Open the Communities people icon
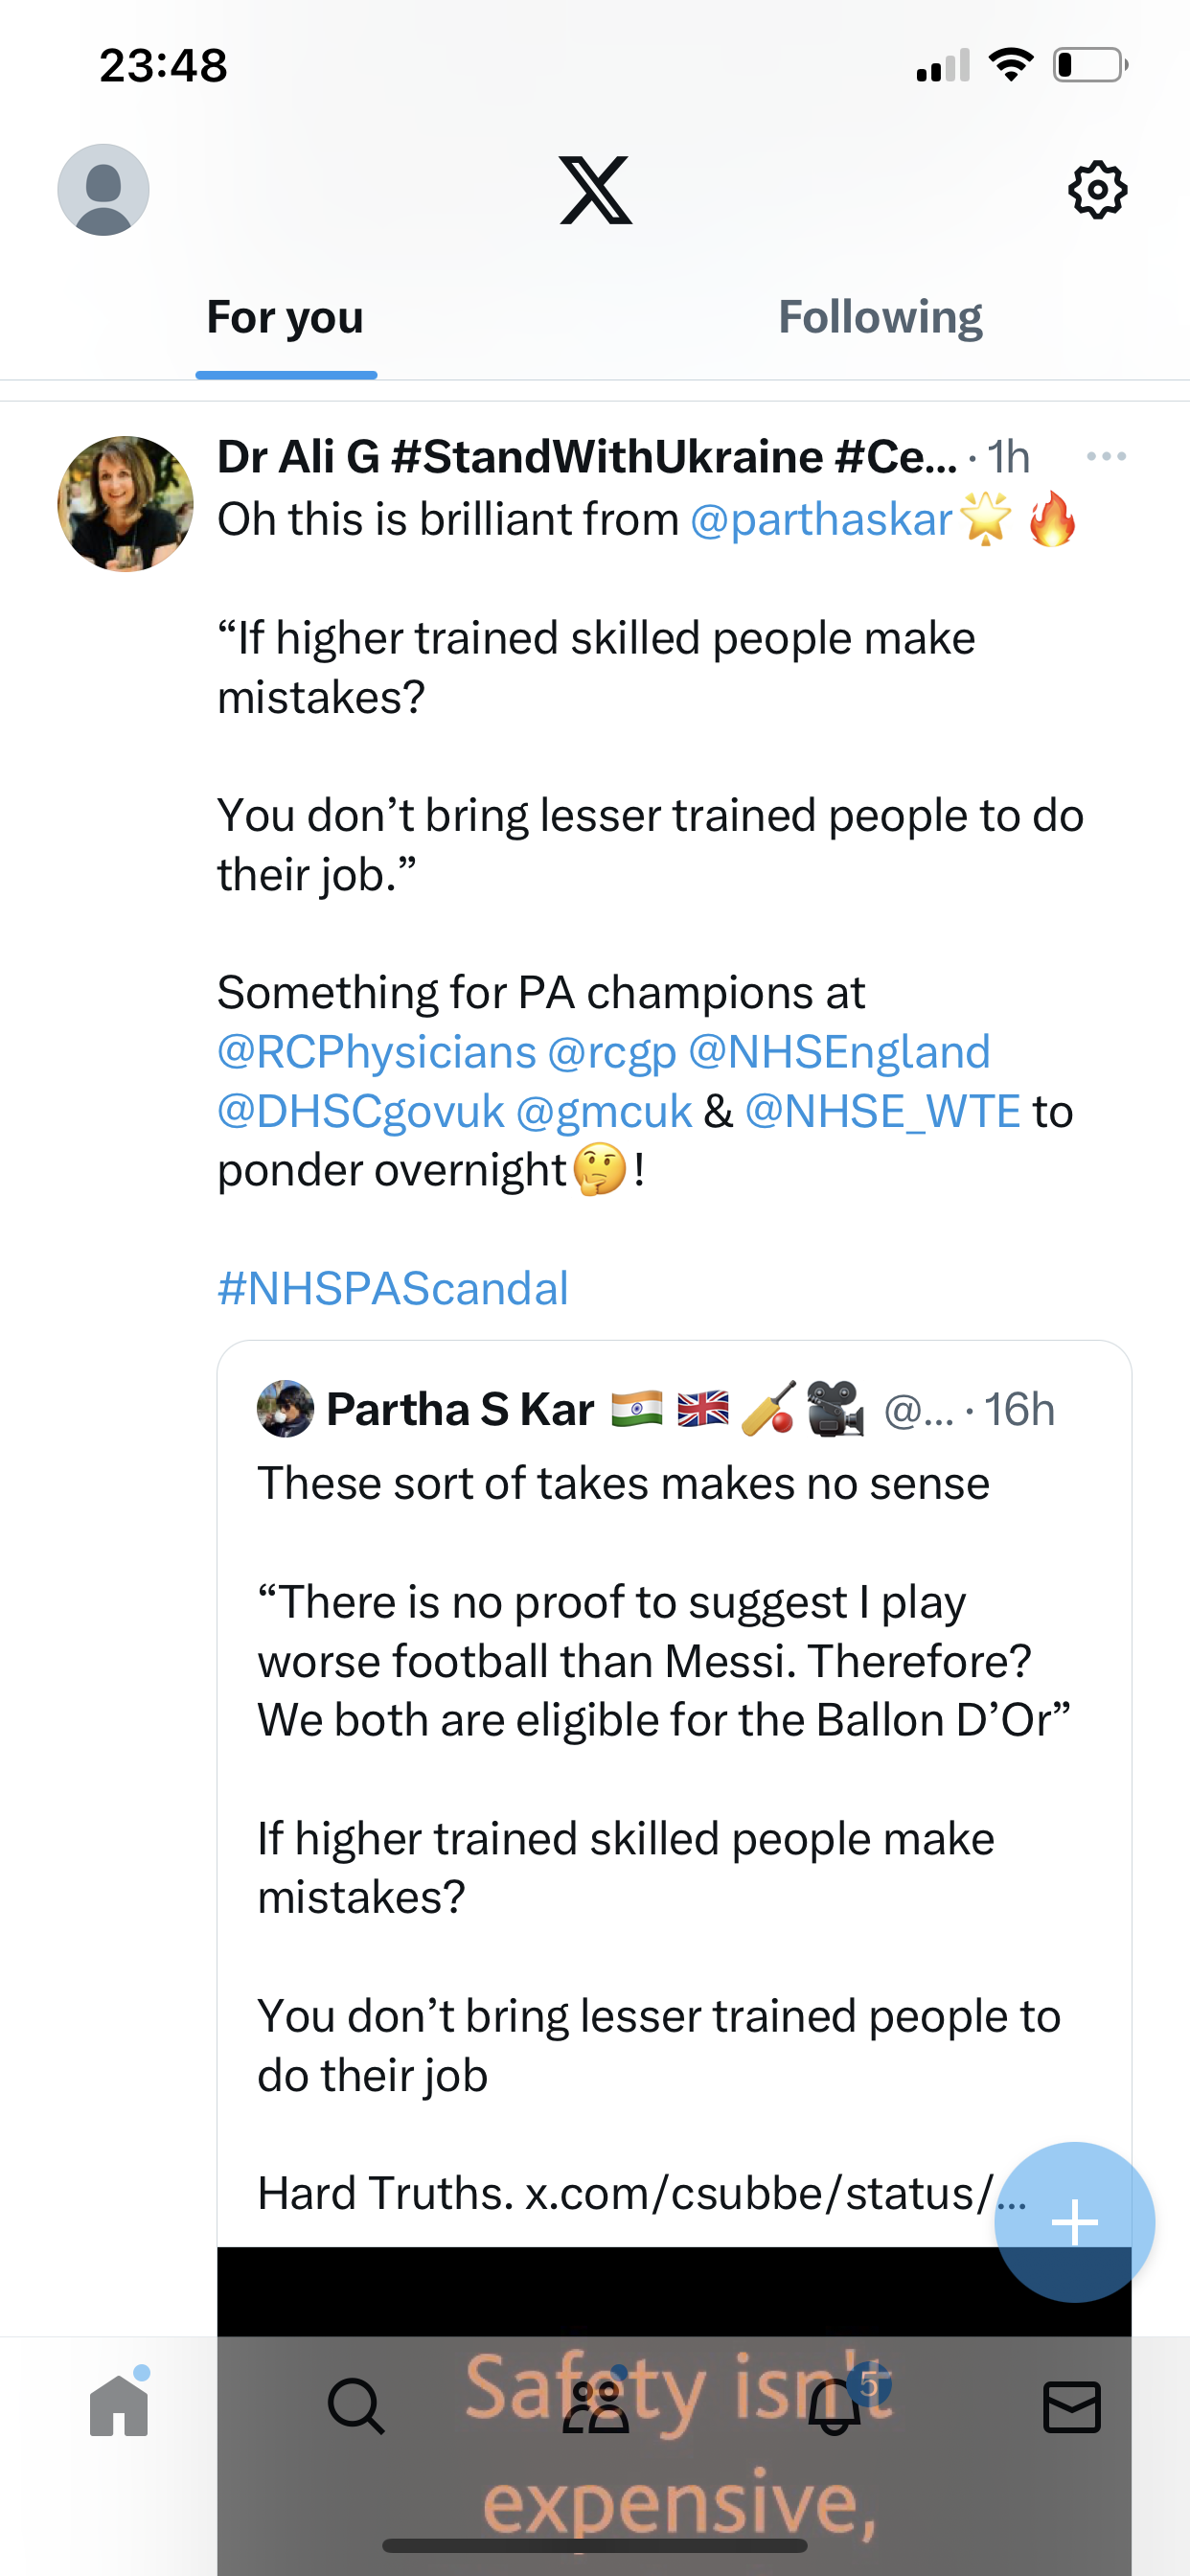 596,2404
